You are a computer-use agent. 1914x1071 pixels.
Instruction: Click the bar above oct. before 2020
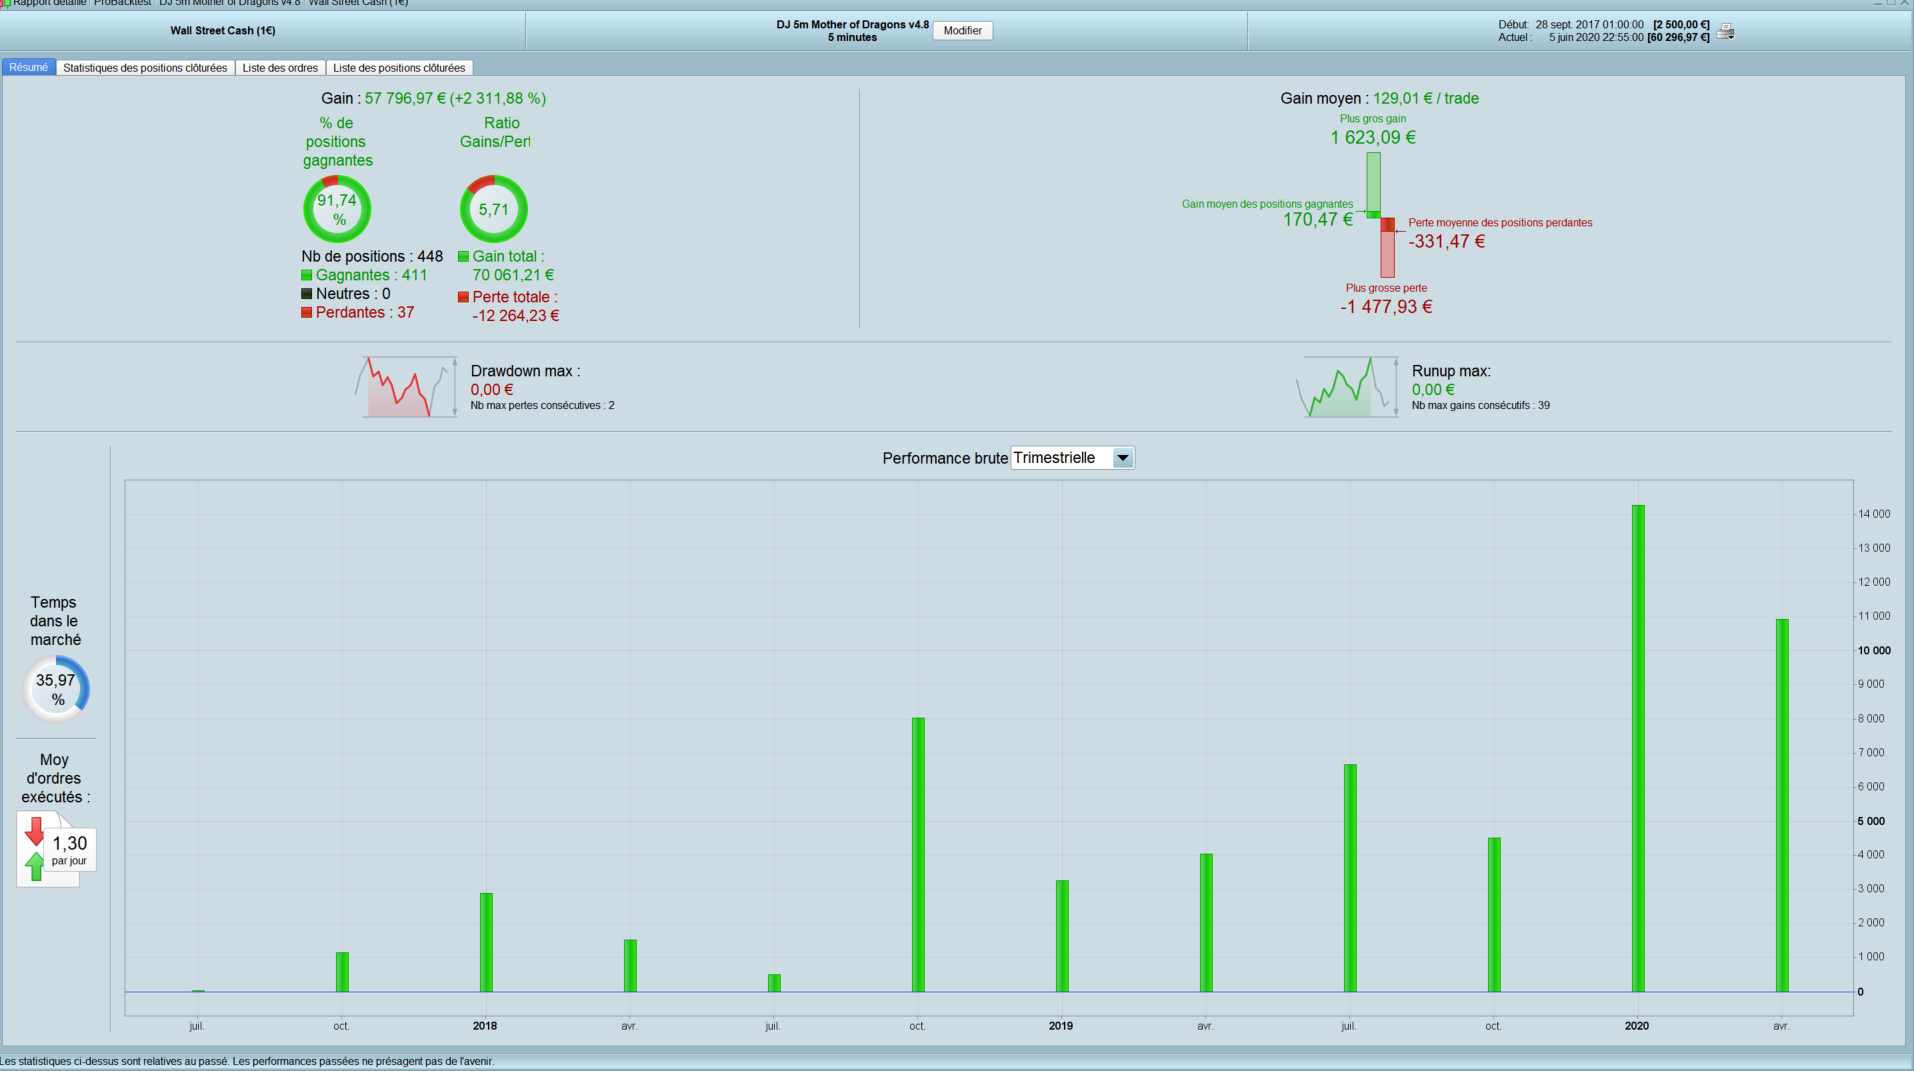pos(1494,915)
